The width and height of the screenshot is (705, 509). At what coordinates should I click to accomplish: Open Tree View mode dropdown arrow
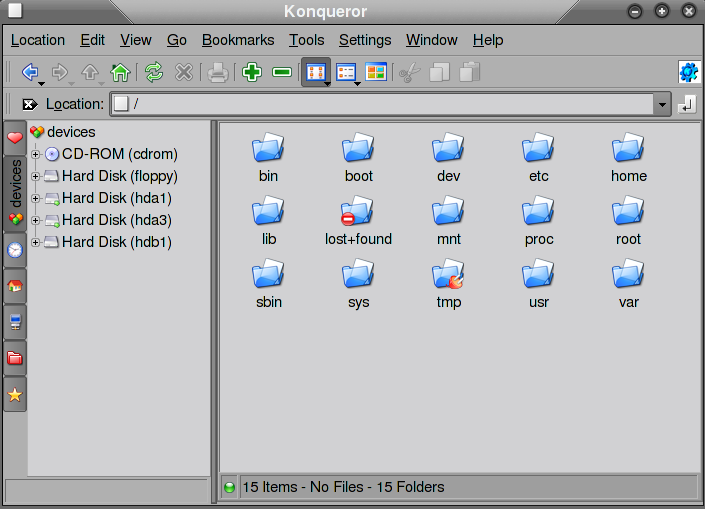(357, 84)
